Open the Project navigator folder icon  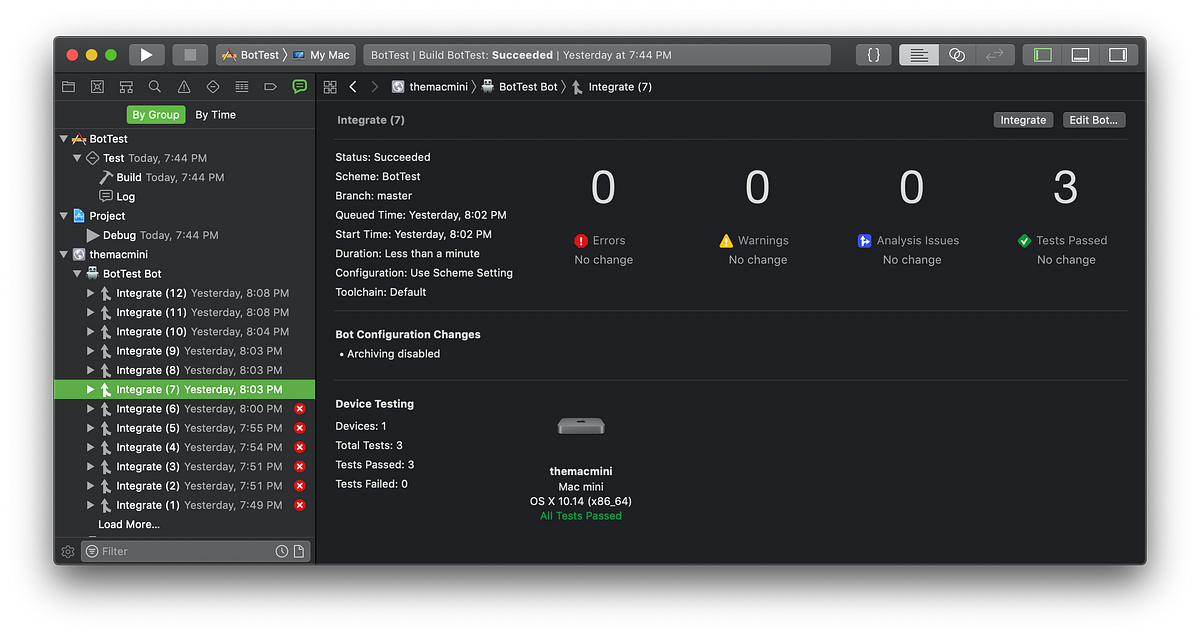pyautogui.click(x=68, y=86)
